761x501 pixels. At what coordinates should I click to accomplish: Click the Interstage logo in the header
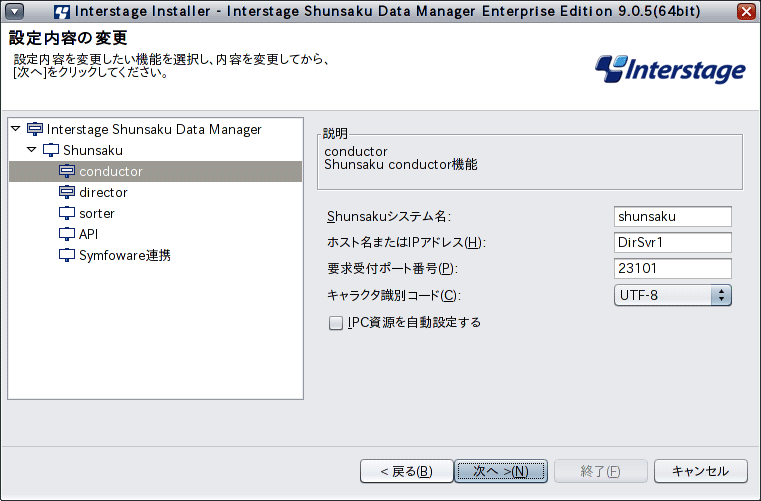pyautogui.click(x=670, y=69)
